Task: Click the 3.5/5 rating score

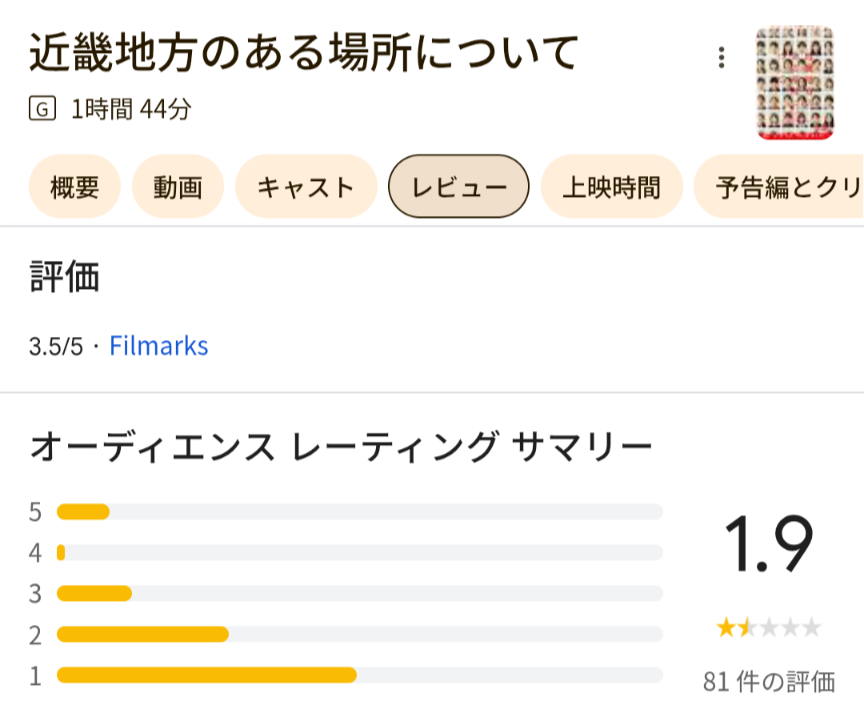Action: click(56, 348)
